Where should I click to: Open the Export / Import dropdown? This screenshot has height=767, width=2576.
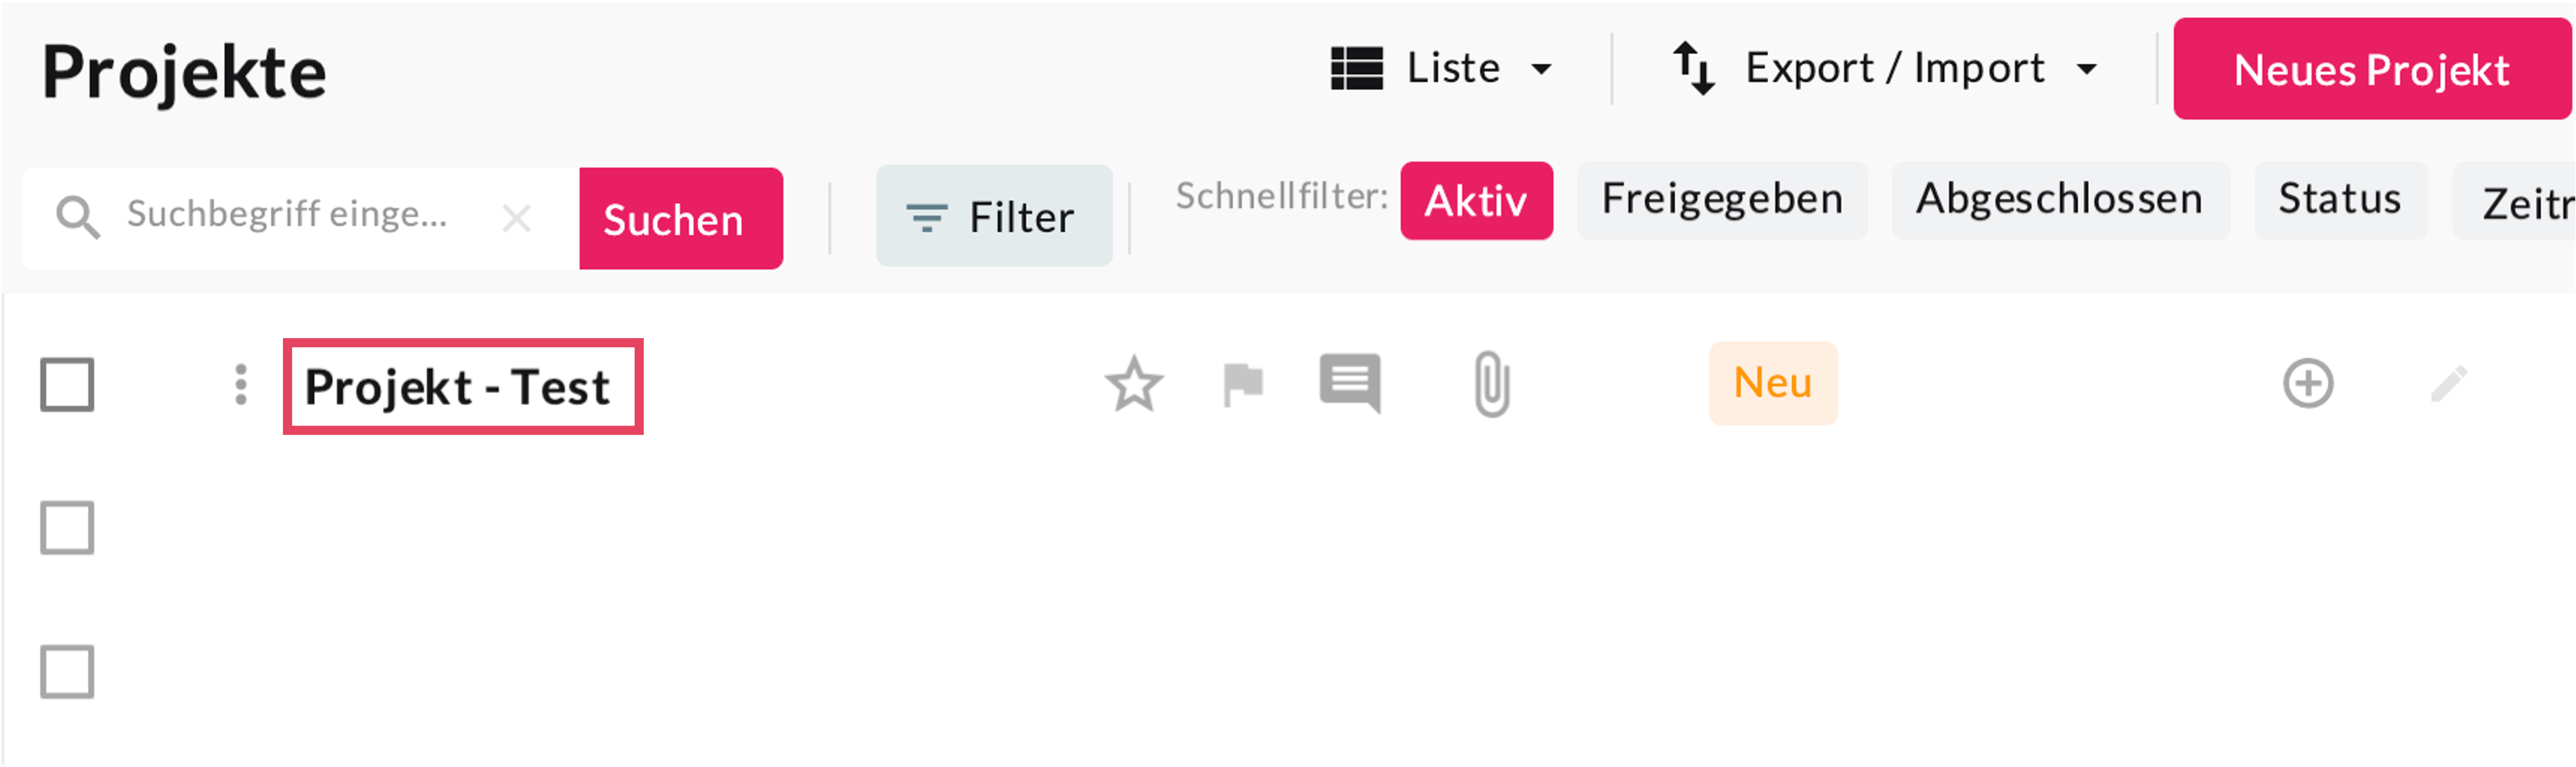[1884, 69]
